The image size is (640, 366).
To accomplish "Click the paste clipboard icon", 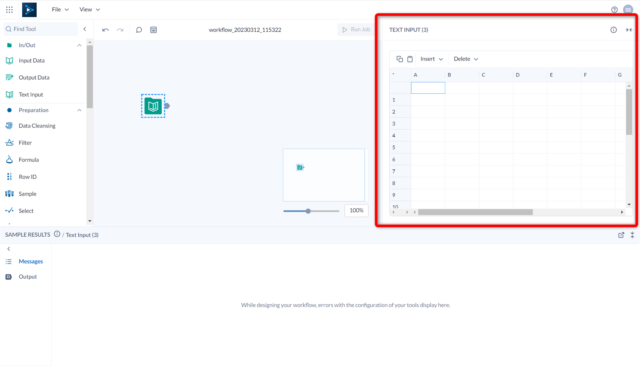I will tap(410, 59).
